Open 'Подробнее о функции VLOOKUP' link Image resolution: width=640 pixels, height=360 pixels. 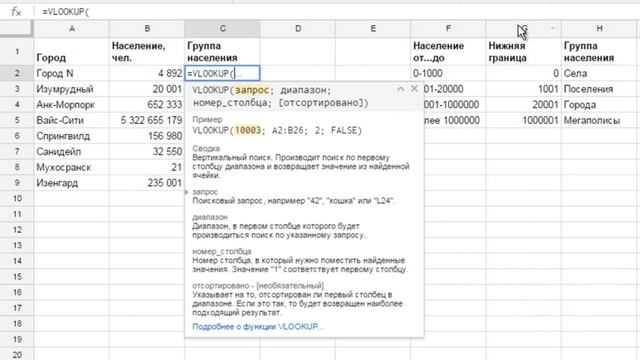pyautogui.click(x=258, y=327)
